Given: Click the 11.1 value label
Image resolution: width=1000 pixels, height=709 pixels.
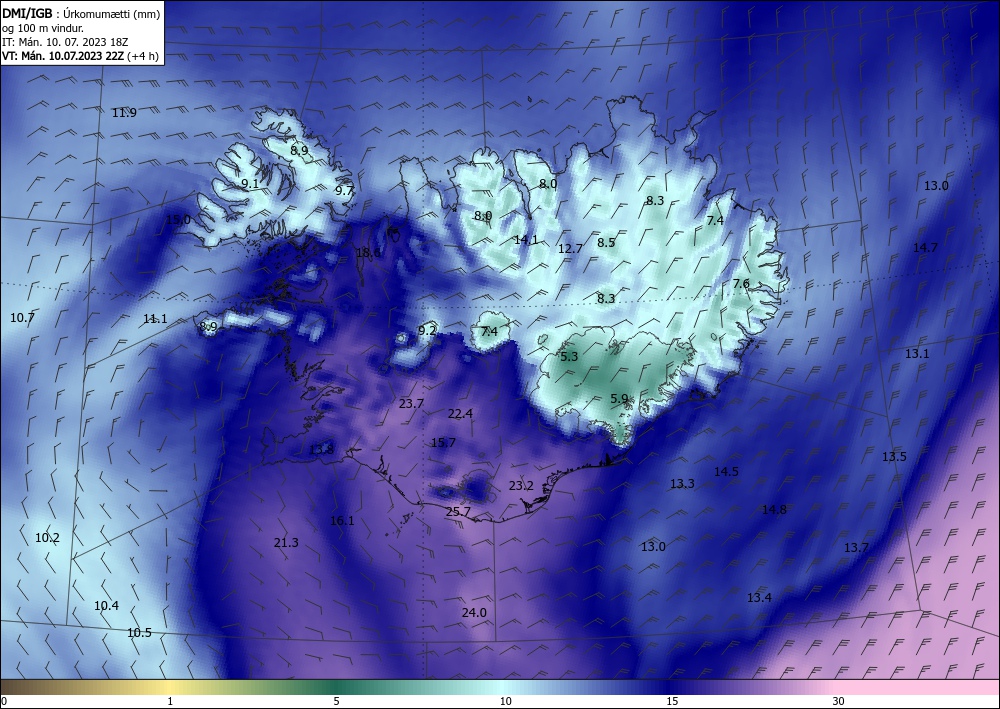Looking at the screenshot, I should point(155,319).
